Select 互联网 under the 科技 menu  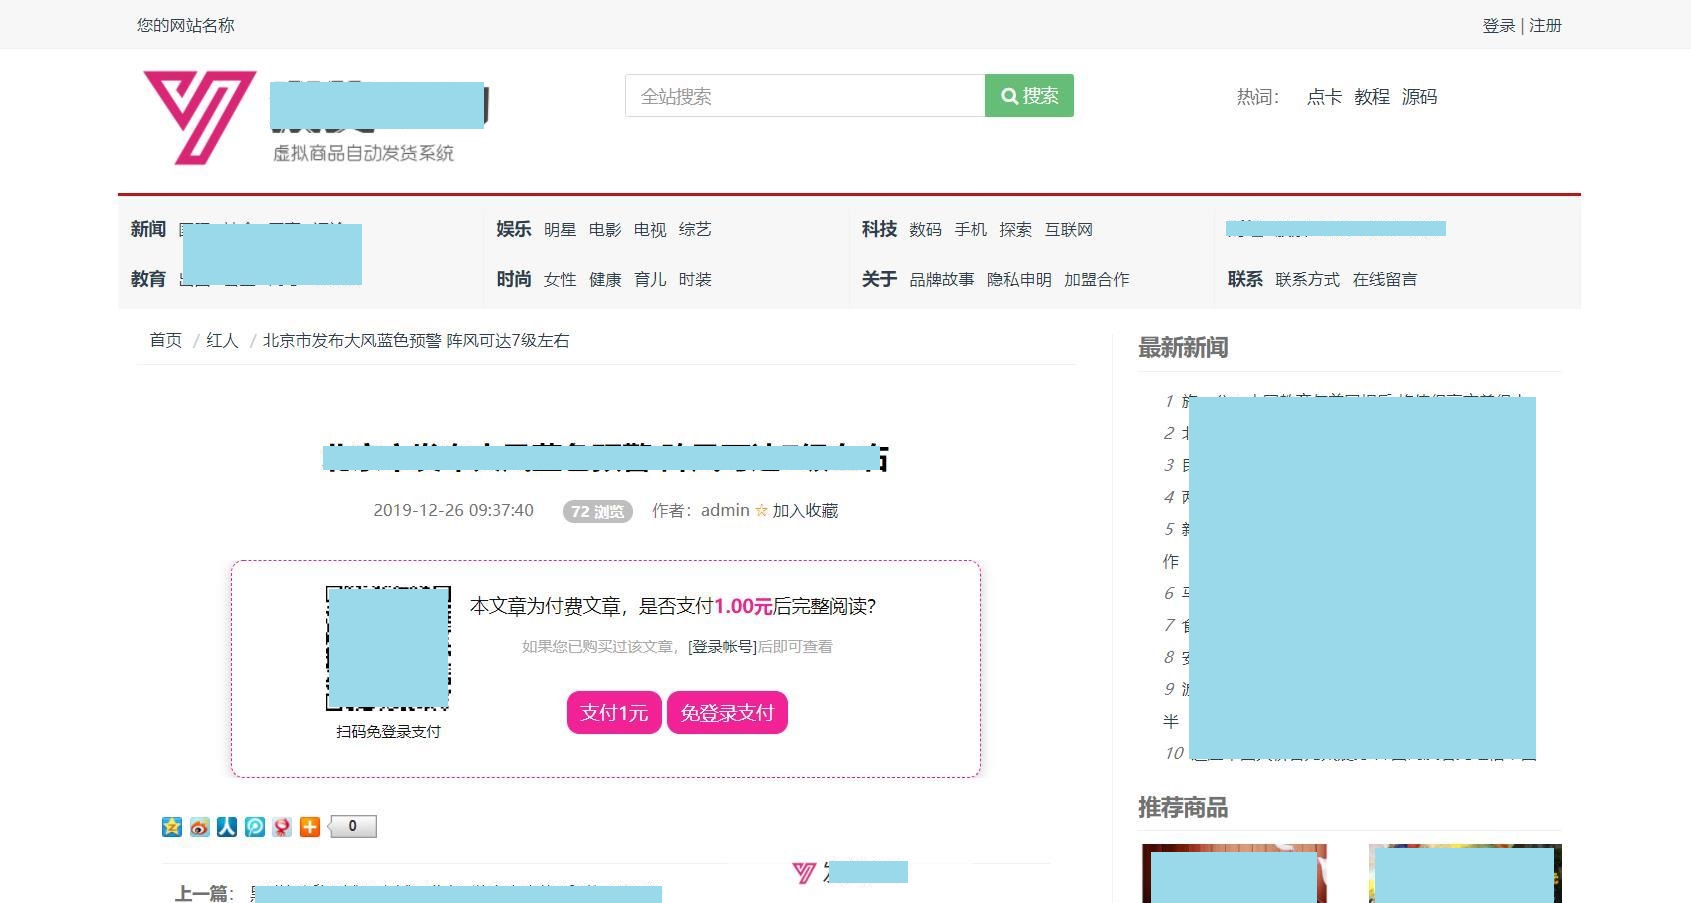pyautogui.click(x=1068, y=230)
